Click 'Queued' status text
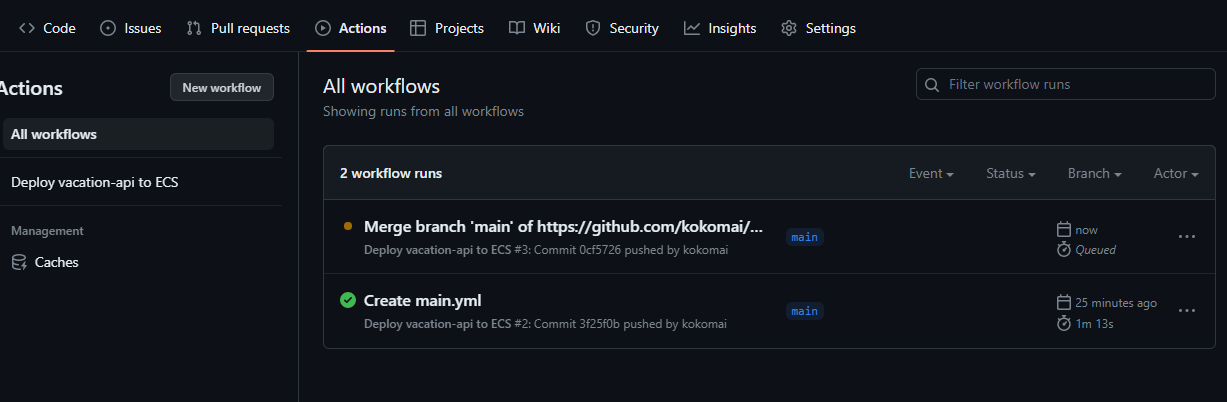The image size is (1227, 402). pos(1096,250)
